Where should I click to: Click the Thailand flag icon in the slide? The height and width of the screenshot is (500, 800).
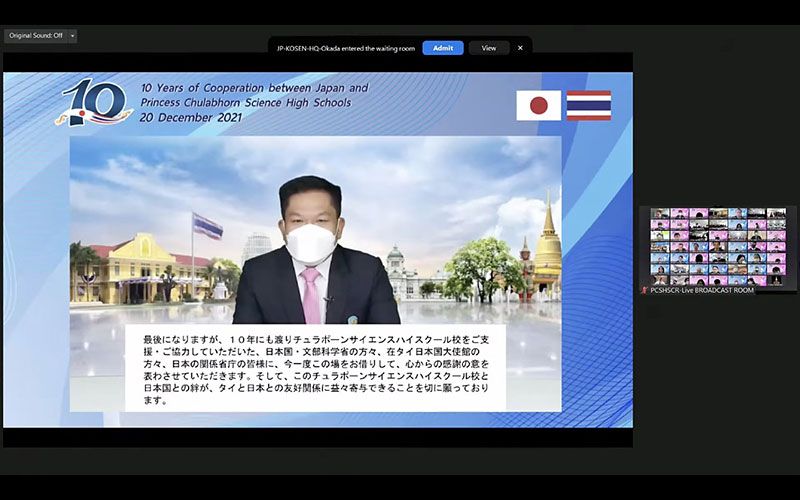(588, 105)
